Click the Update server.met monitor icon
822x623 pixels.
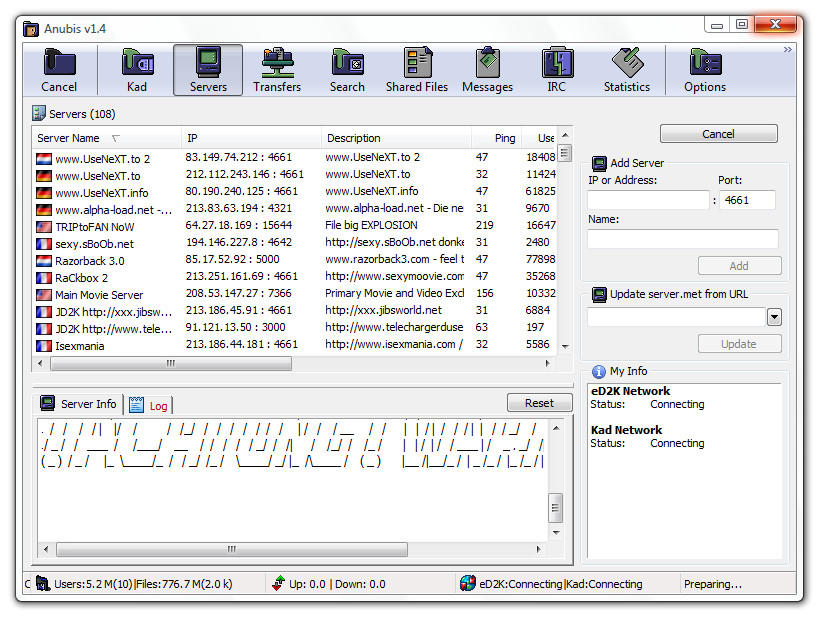[599, 295]
